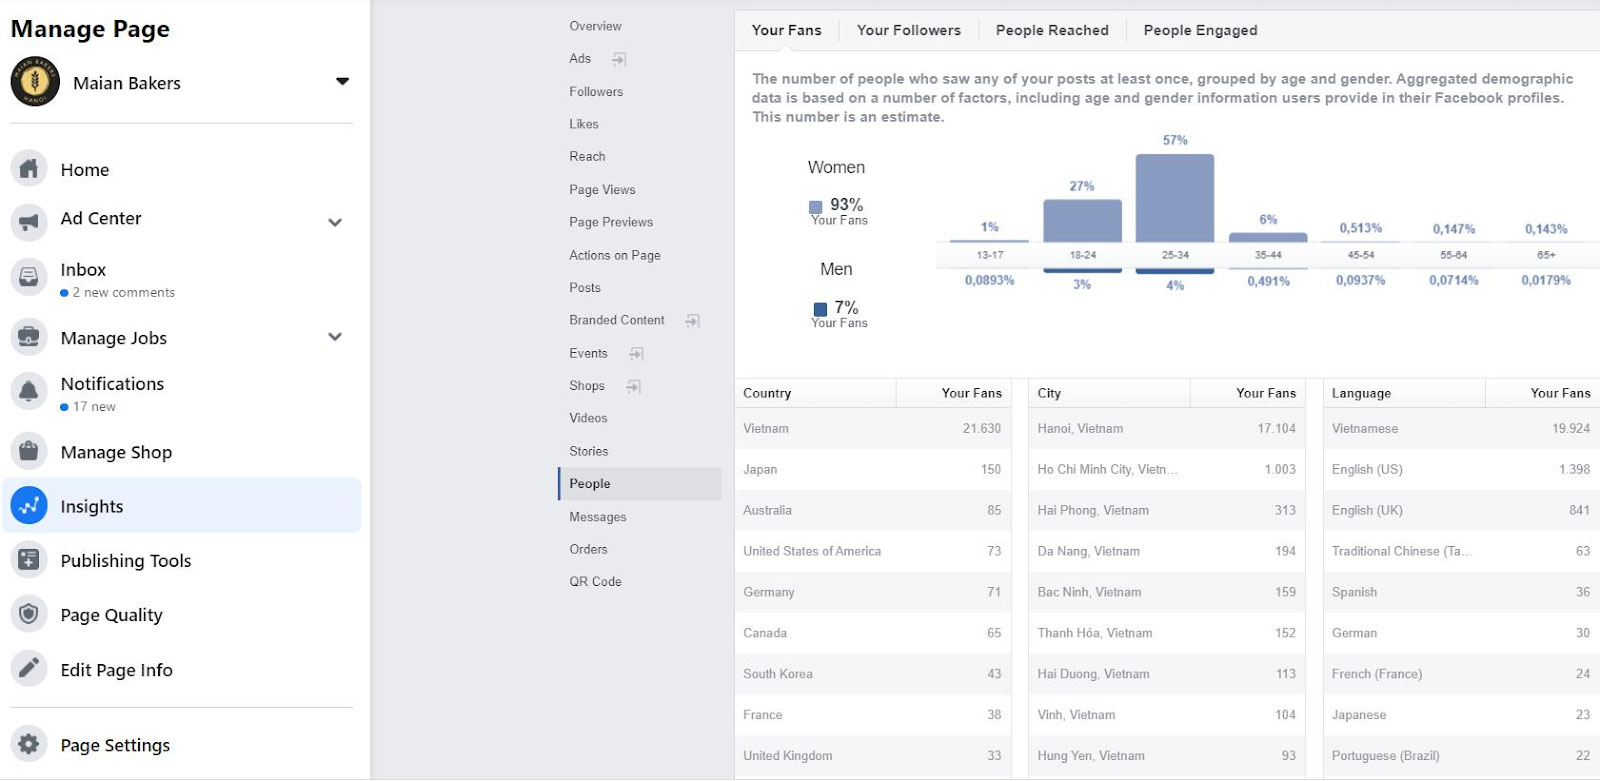This screenshot has width=1600, height=781.
Task: Expand the Ad Center section chevron
Action: (x=335, y=222)
